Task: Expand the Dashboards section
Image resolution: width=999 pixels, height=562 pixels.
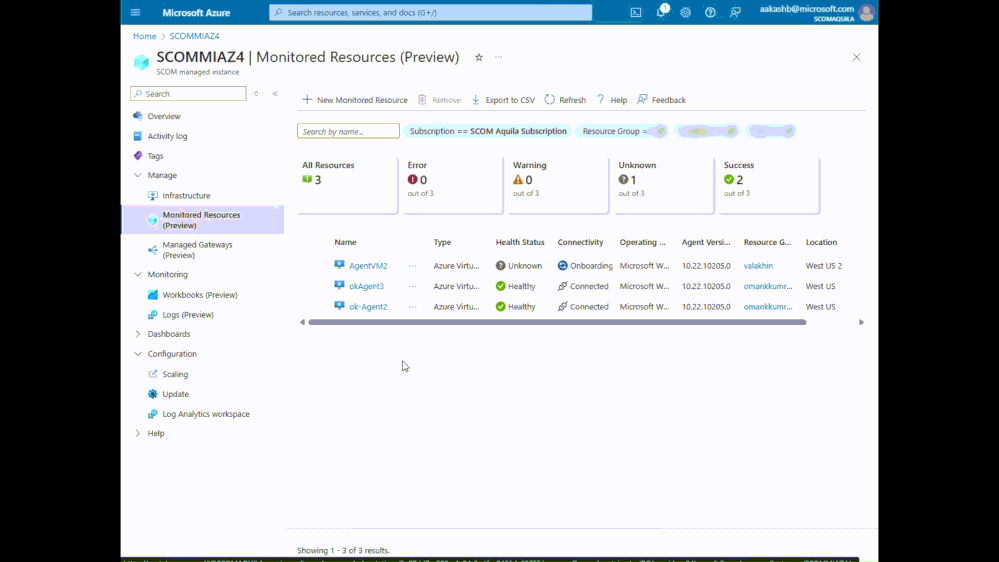Action: pos(138,334)
